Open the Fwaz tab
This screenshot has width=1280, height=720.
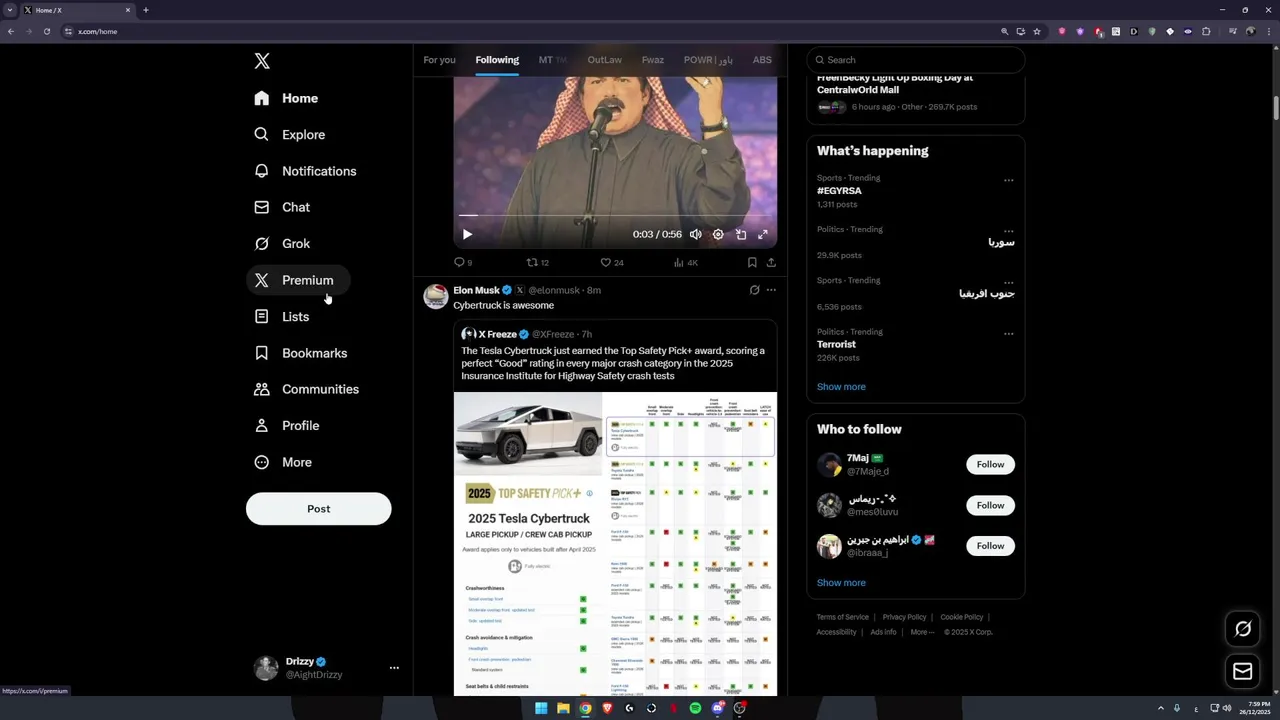(653, 60)
